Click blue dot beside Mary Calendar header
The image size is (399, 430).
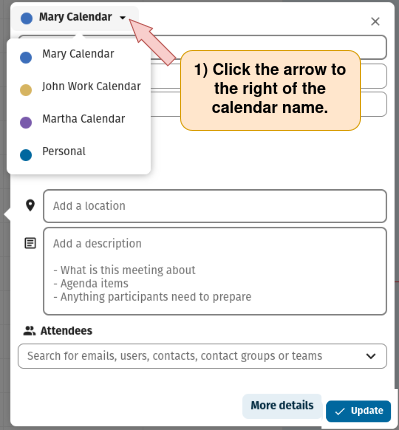27,18
